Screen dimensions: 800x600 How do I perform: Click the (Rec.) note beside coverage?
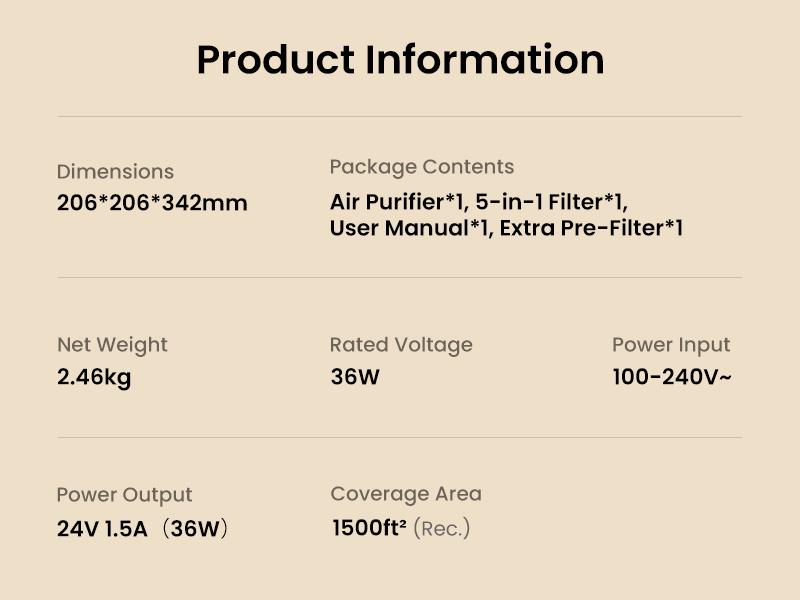coord(441,528)
